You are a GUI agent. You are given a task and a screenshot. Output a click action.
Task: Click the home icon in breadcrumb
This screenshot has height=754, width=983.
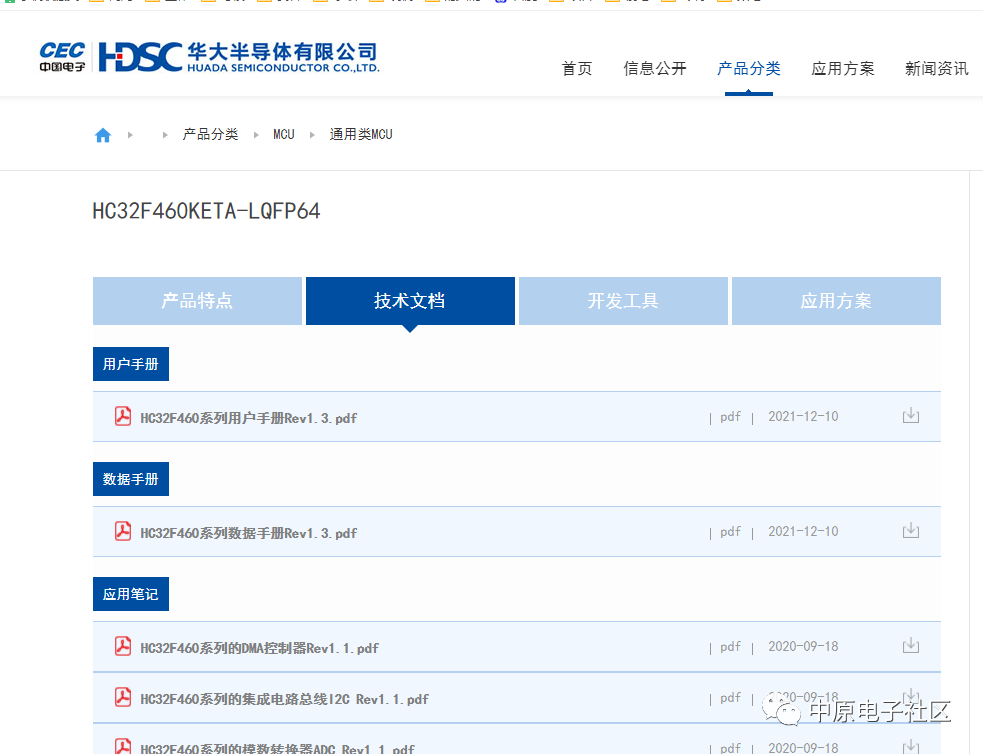tap(103, 135)
